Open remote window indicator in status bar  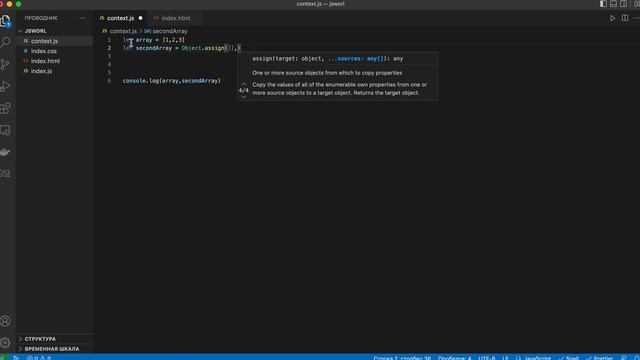click(x=4, y=358)
